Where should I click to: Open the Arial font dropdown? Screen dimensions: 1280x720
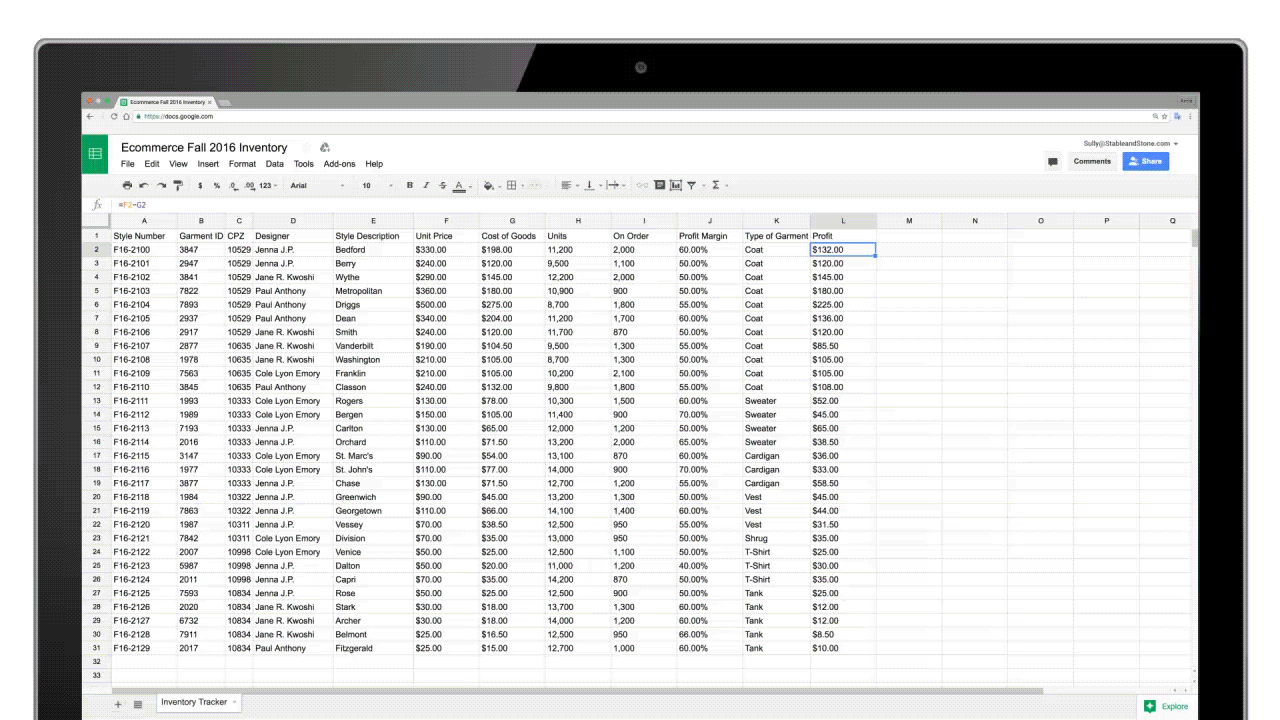(x=316, y=185)
